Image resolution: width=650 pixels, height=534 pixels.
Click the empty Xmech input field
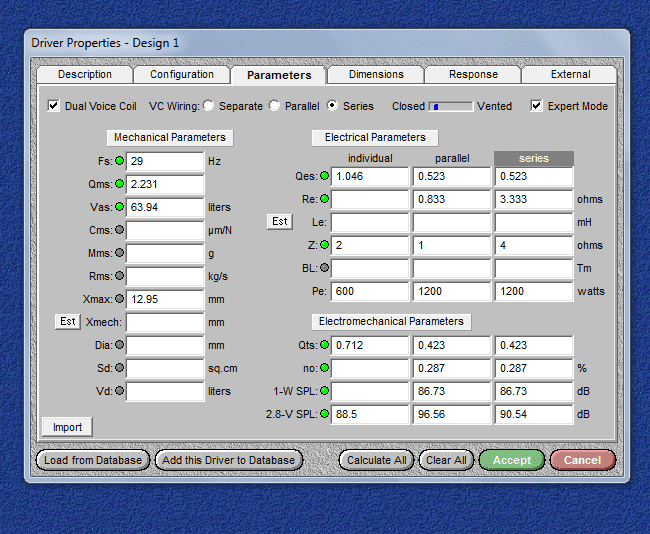pos(165,322)
